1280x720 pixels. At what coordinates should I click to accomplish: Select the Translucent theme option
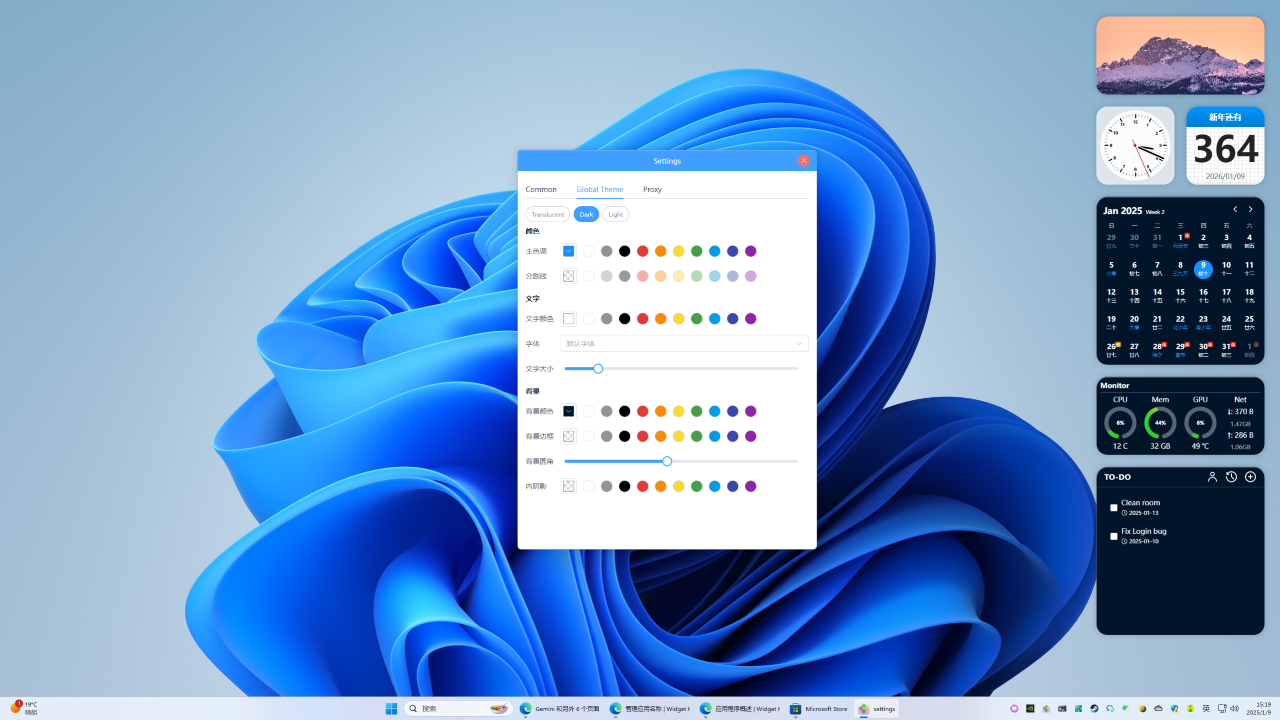tap(547, 214)
